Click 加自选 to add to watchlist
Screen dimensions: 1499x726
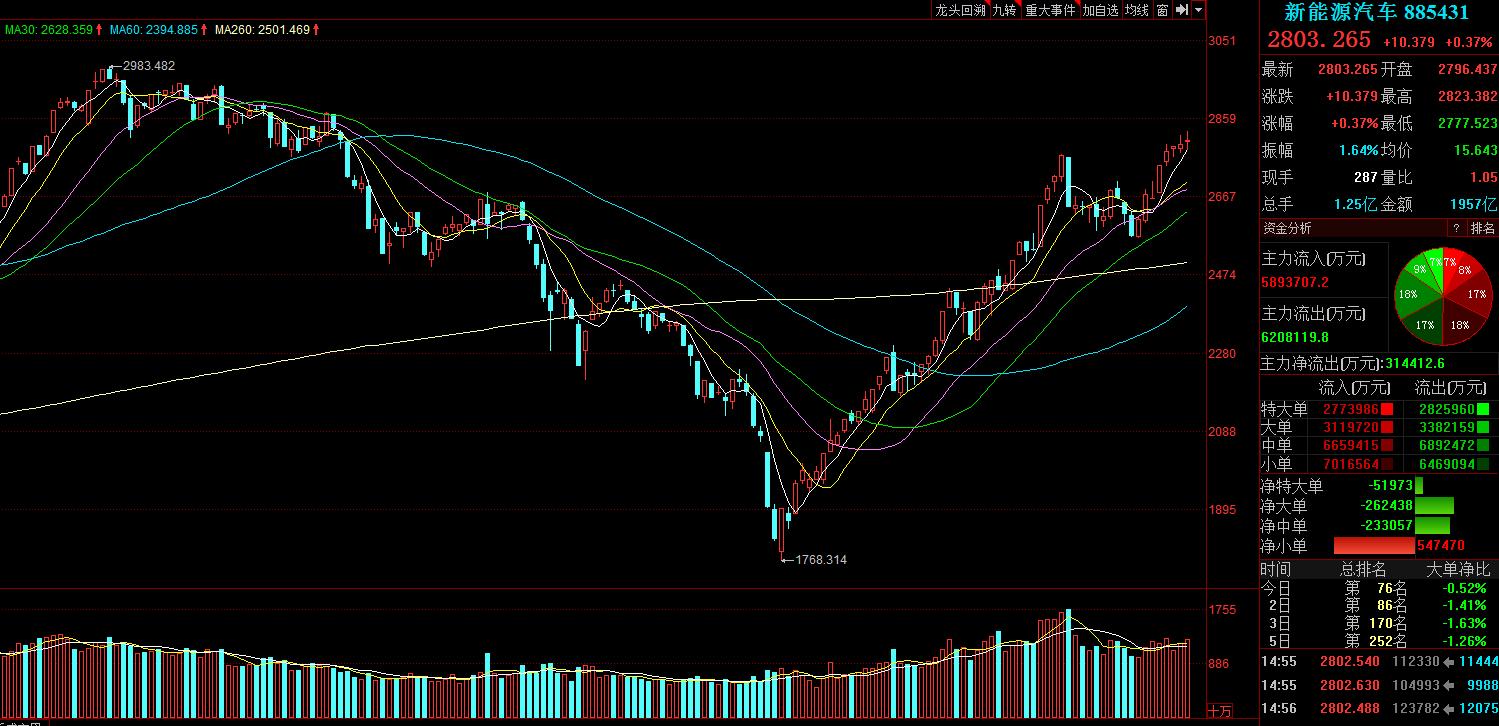point(1100,10)
